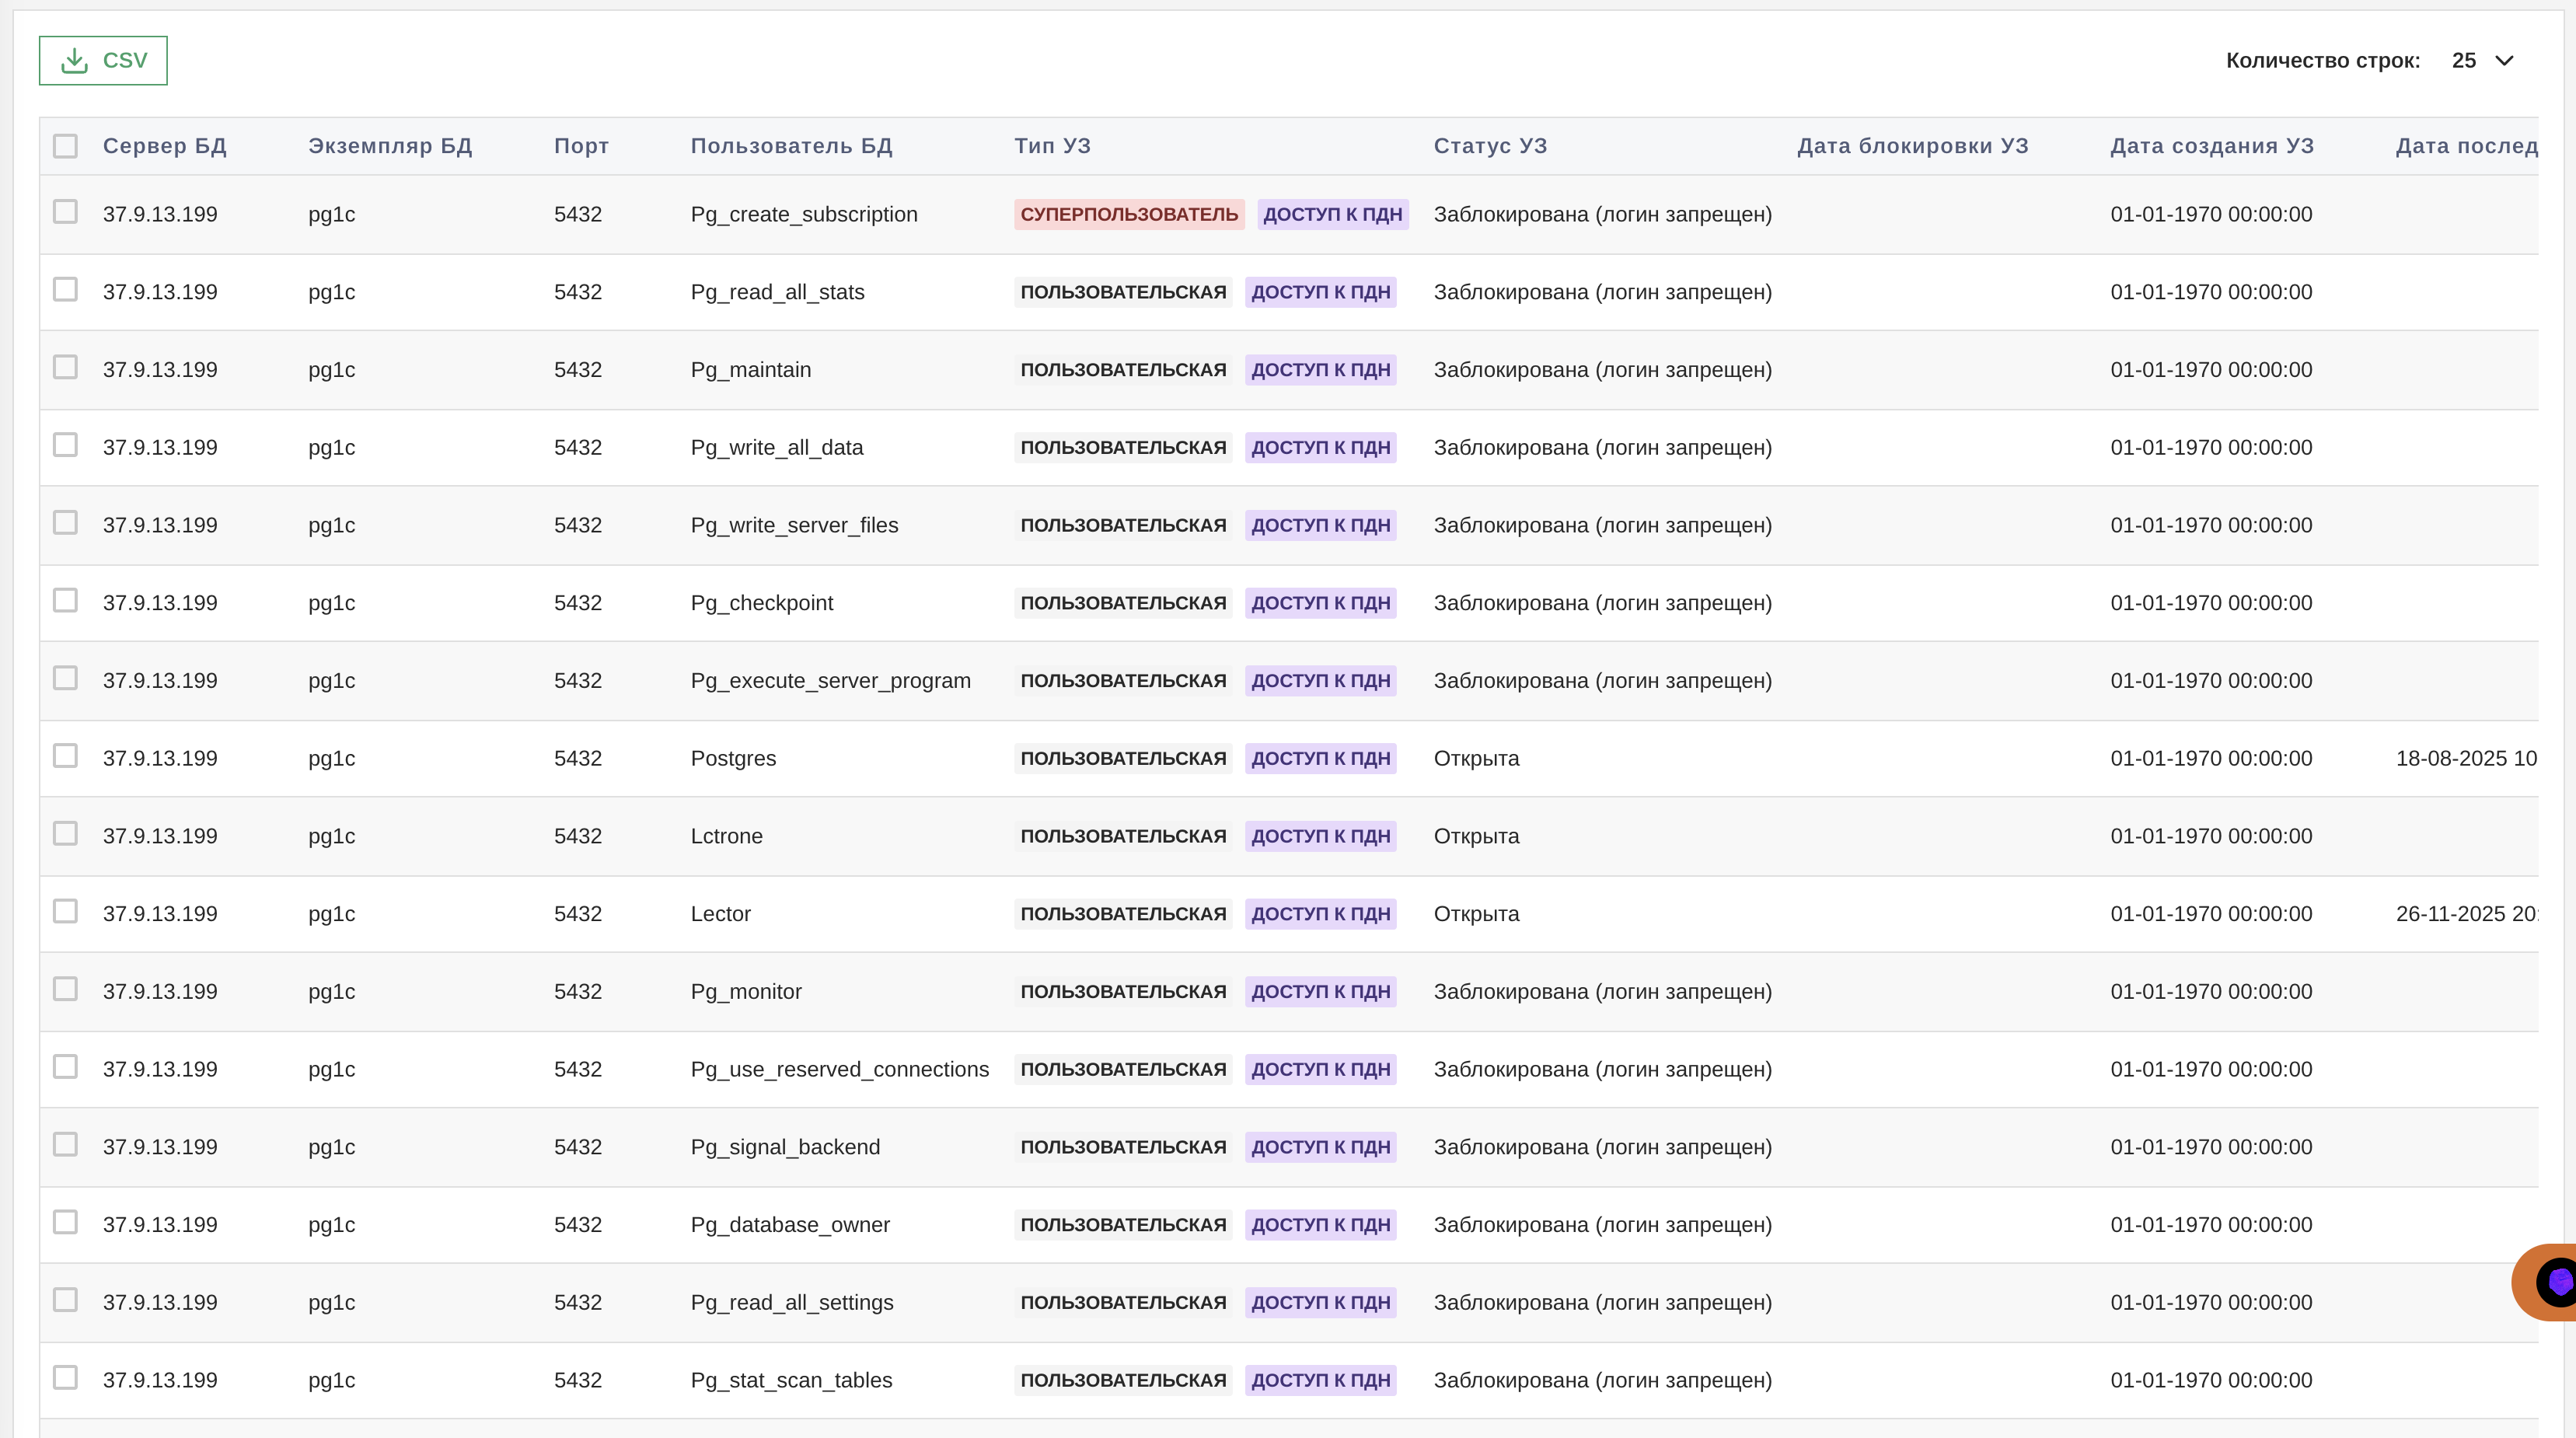Click ДОСТУП К ПДН badge for Pg_maintain
The height and width of the screenshot is (1438, 2576).
point(1320,370)
